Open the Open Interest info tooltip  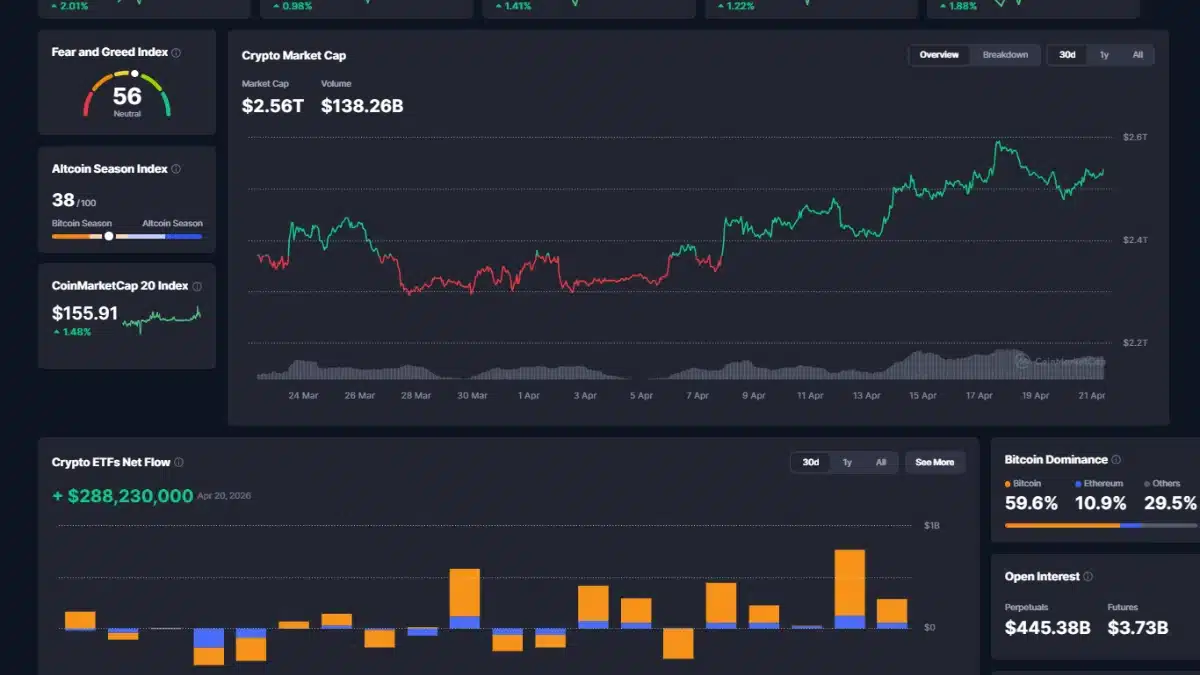[1087, 576]
